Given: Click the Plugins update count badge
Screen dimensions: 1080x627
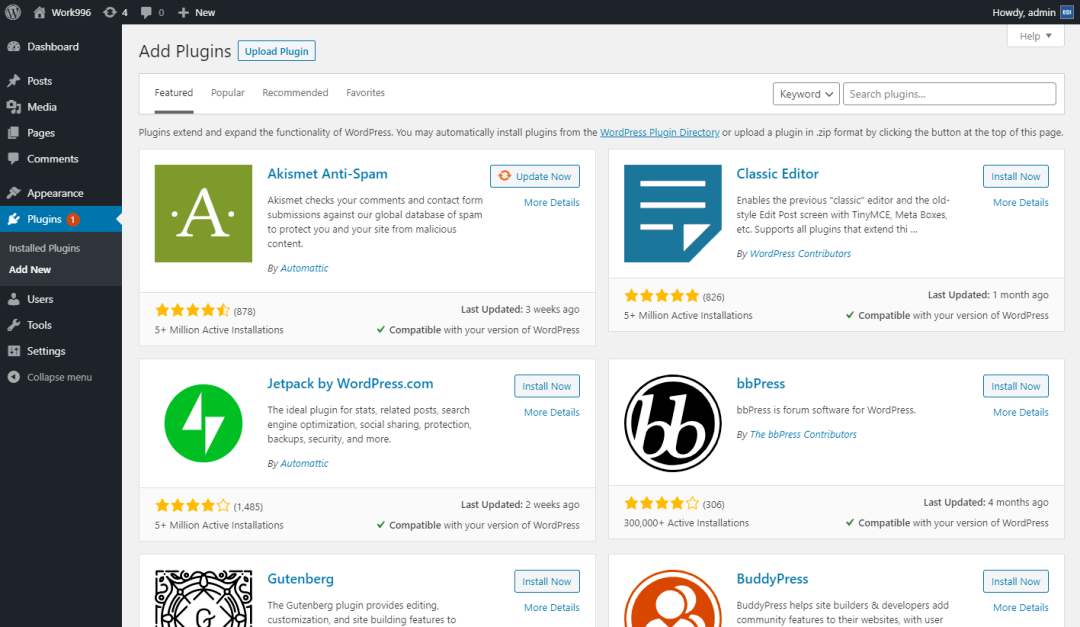Looking at the screenshot, I should (x=73, y=219).
